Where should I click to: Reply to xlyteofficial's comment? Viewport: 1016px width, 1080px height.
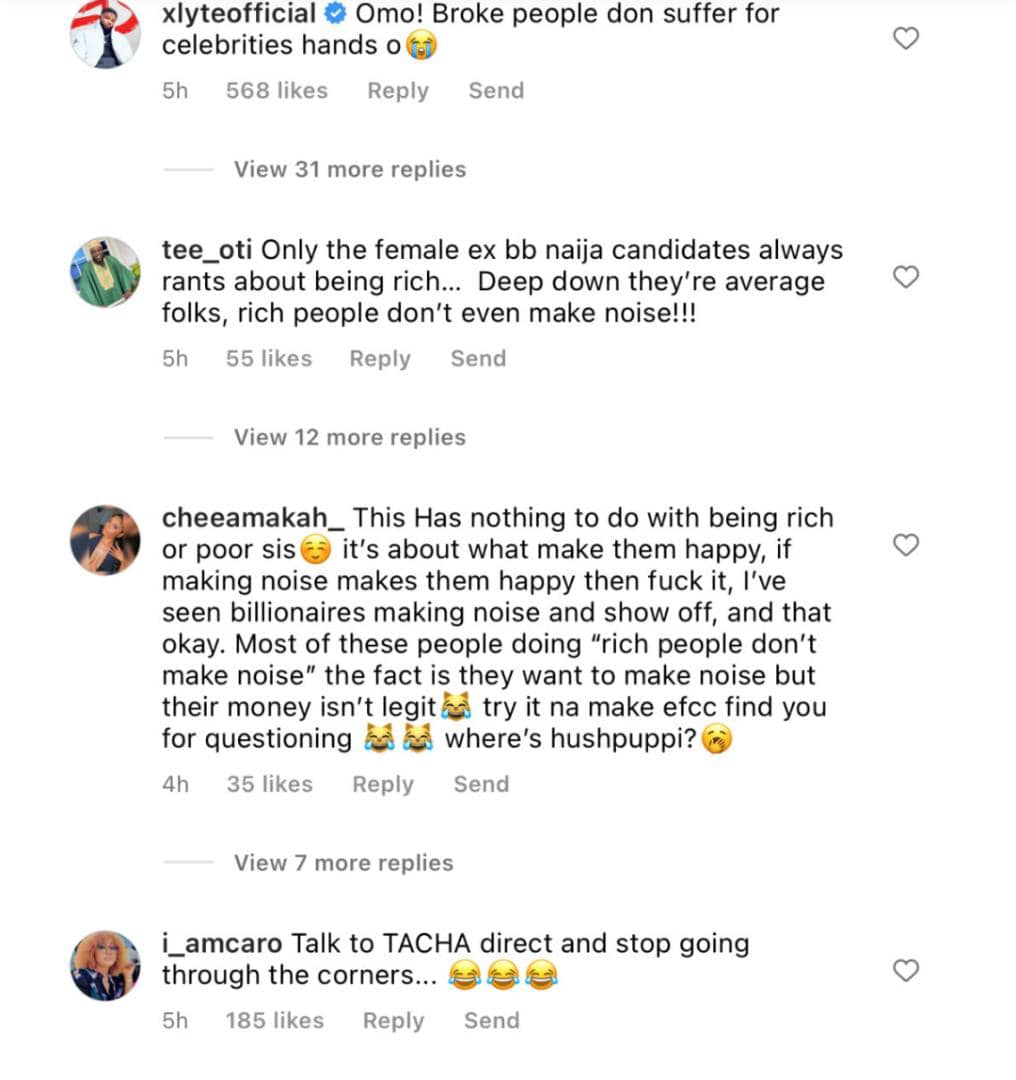397,91
